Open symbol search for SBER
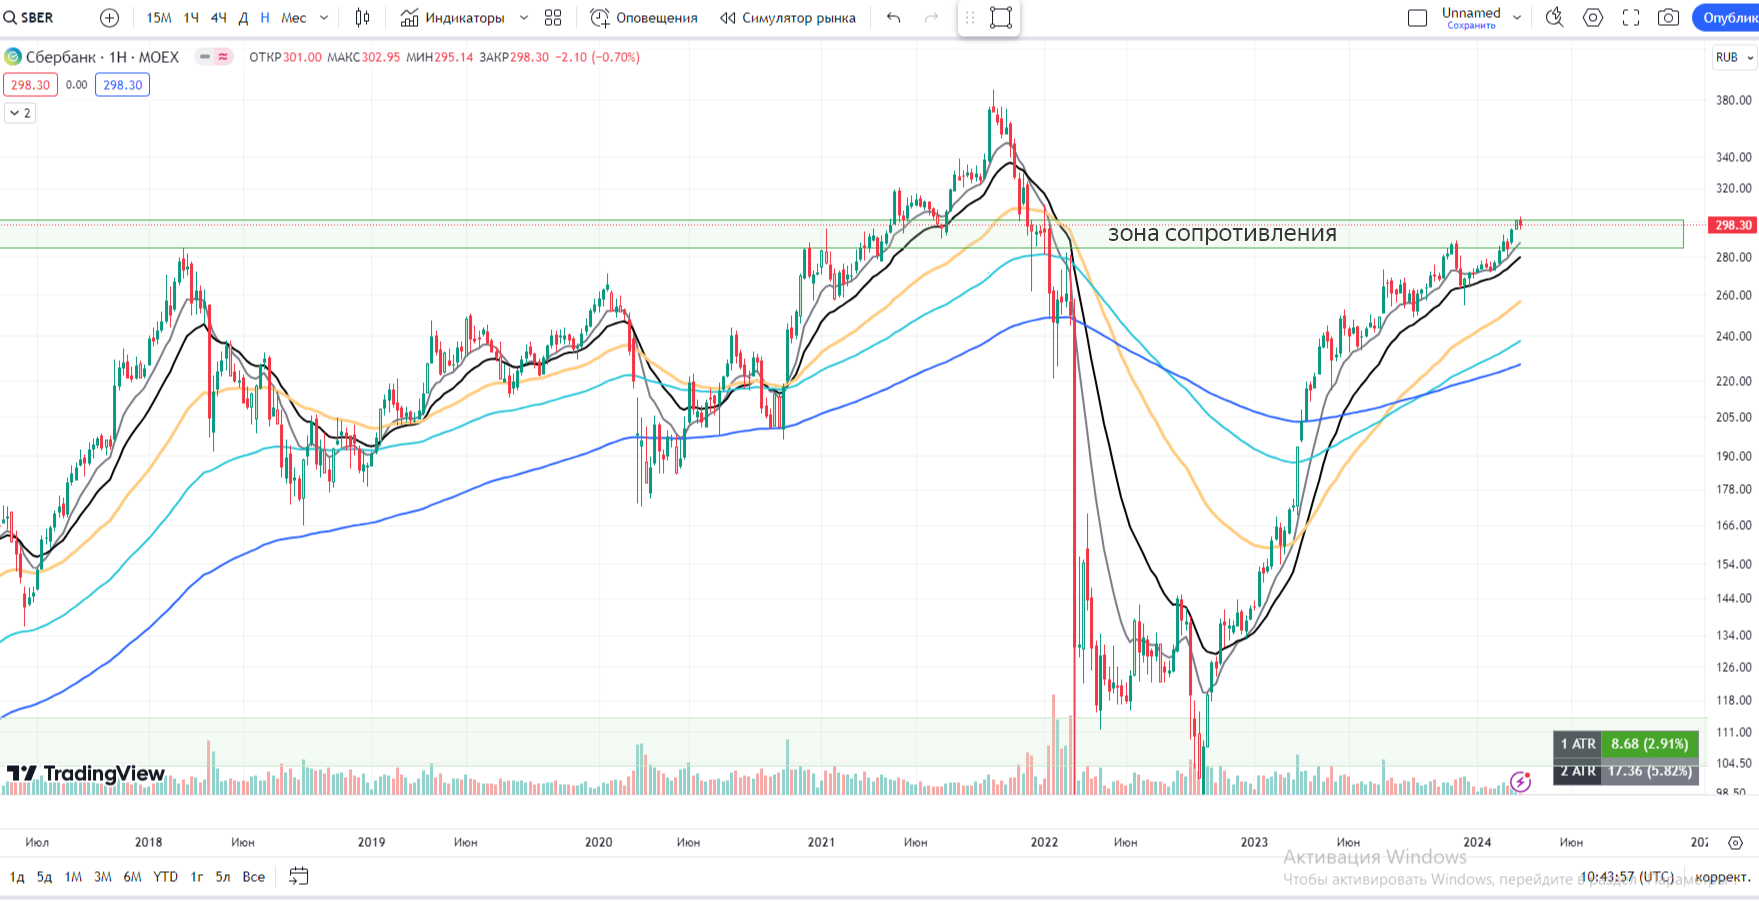Viewport: 1759px width, 901px height. coord(30,18)
